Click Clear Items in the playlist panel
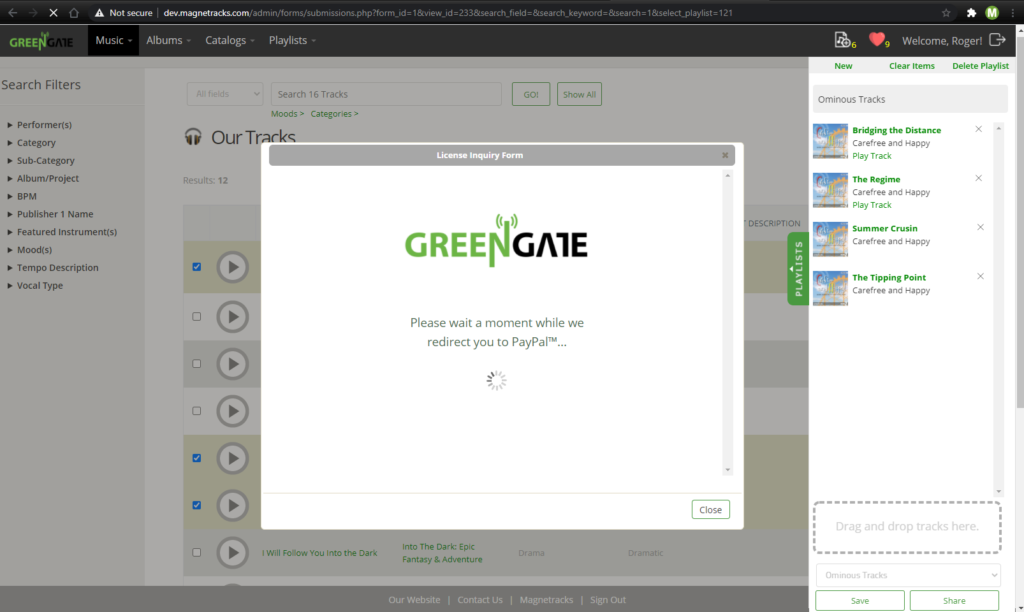 912,66
